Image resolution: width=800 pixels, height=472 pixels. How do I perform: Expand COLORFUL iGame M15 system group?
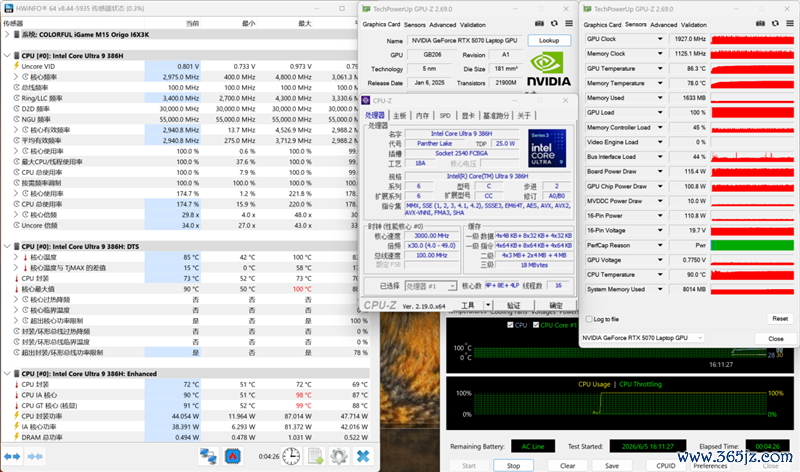(7, 34)
